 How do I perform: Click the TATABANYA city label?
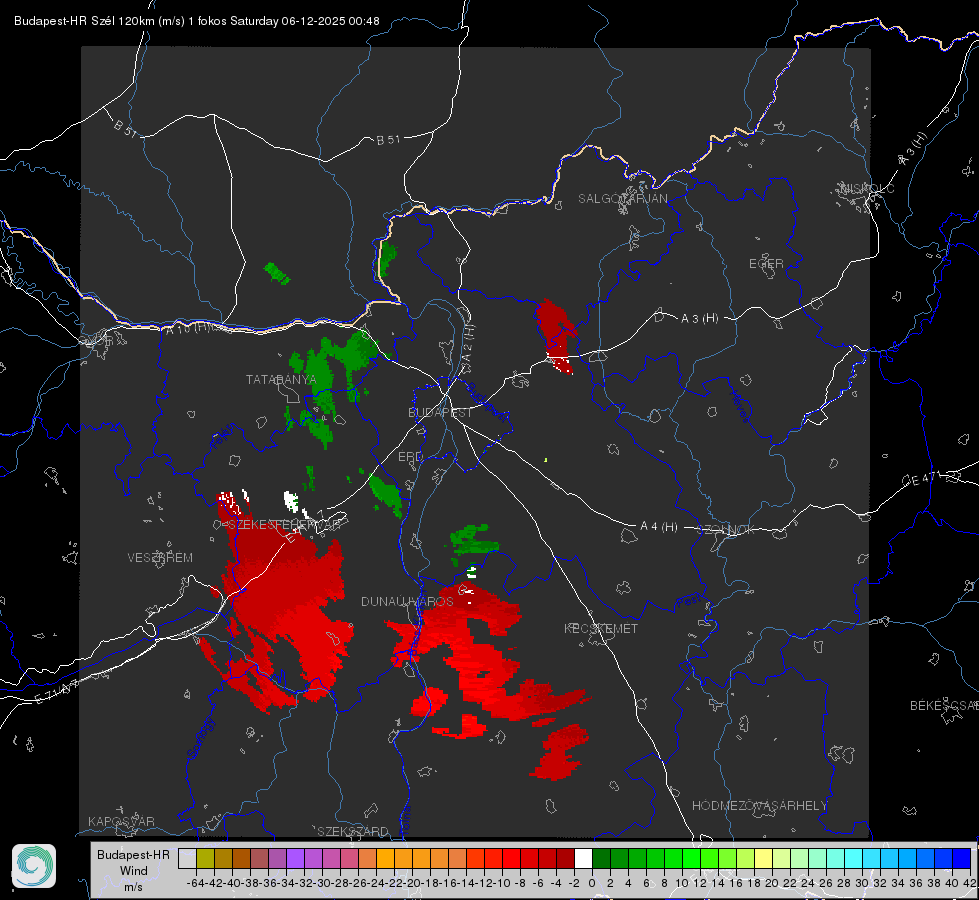[281, 379]
